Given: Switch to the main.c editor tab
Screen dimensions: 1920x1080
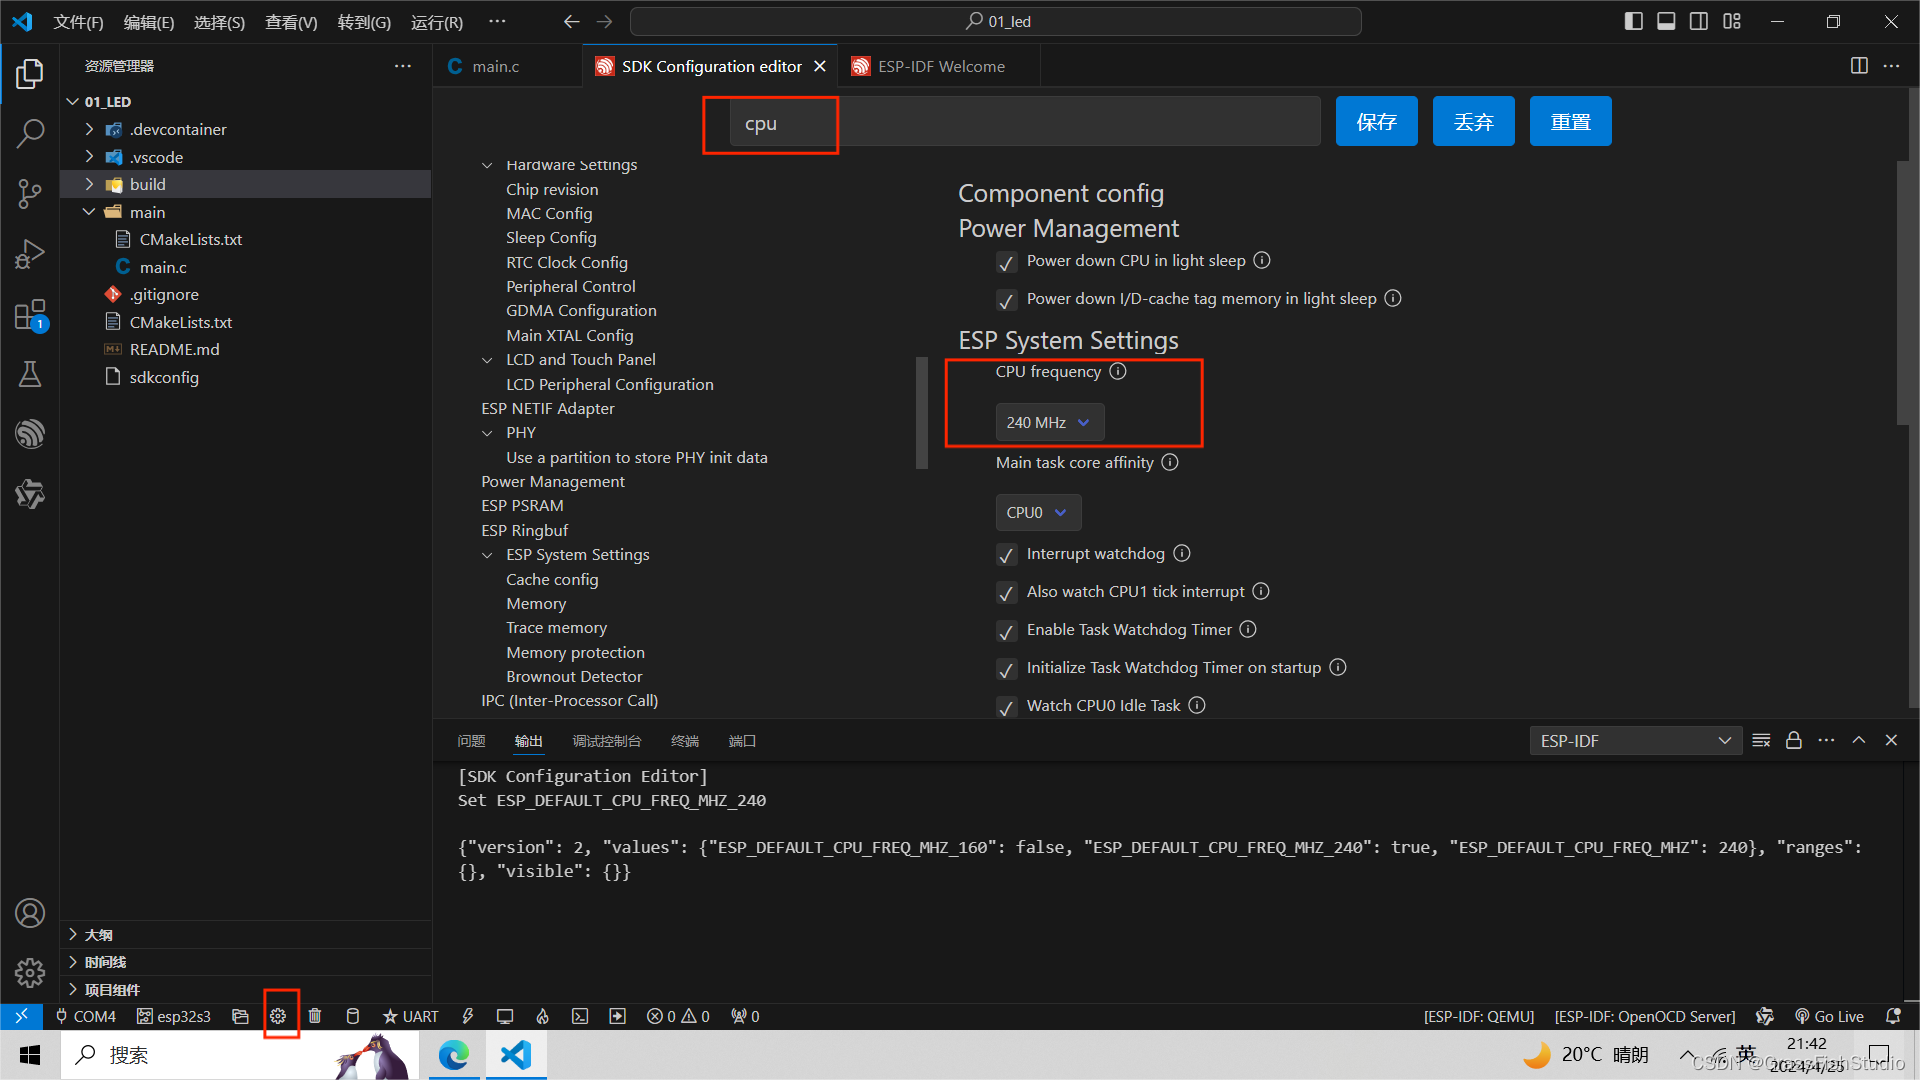Looking at the screenshot, I should (495, 66).
